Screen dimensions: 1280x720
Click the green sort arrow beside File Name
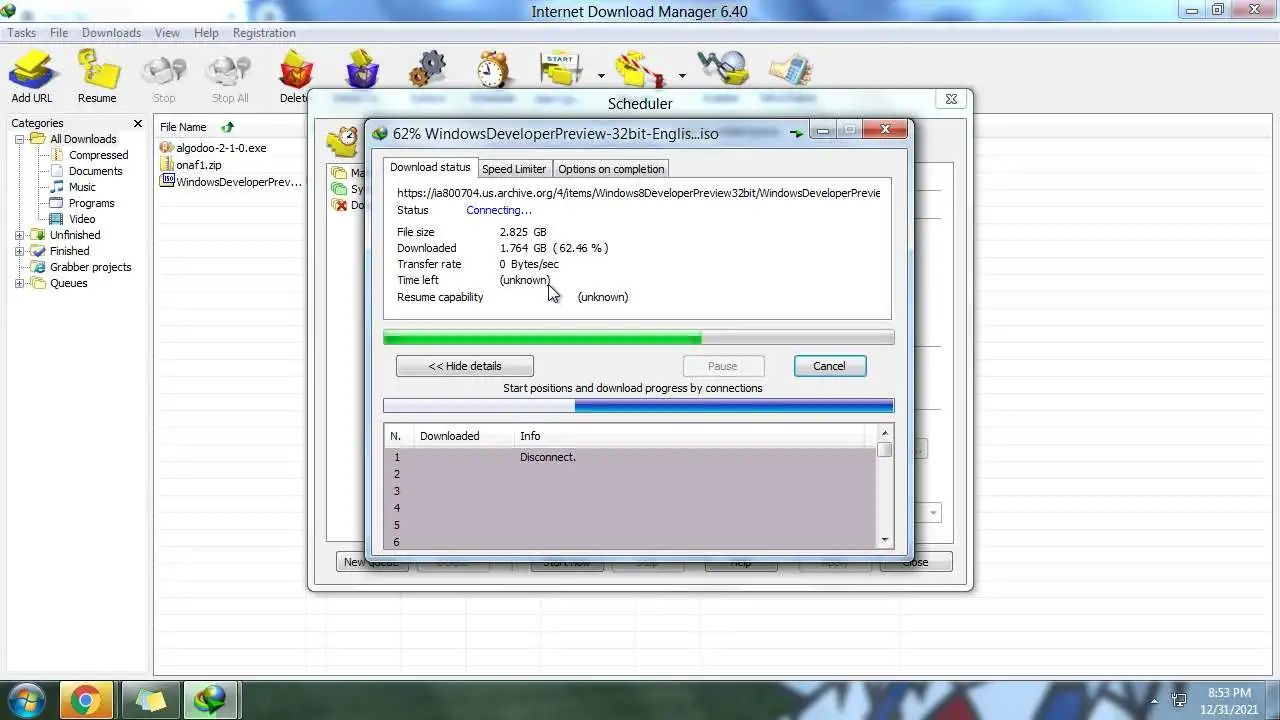click(x=227, y=127)
